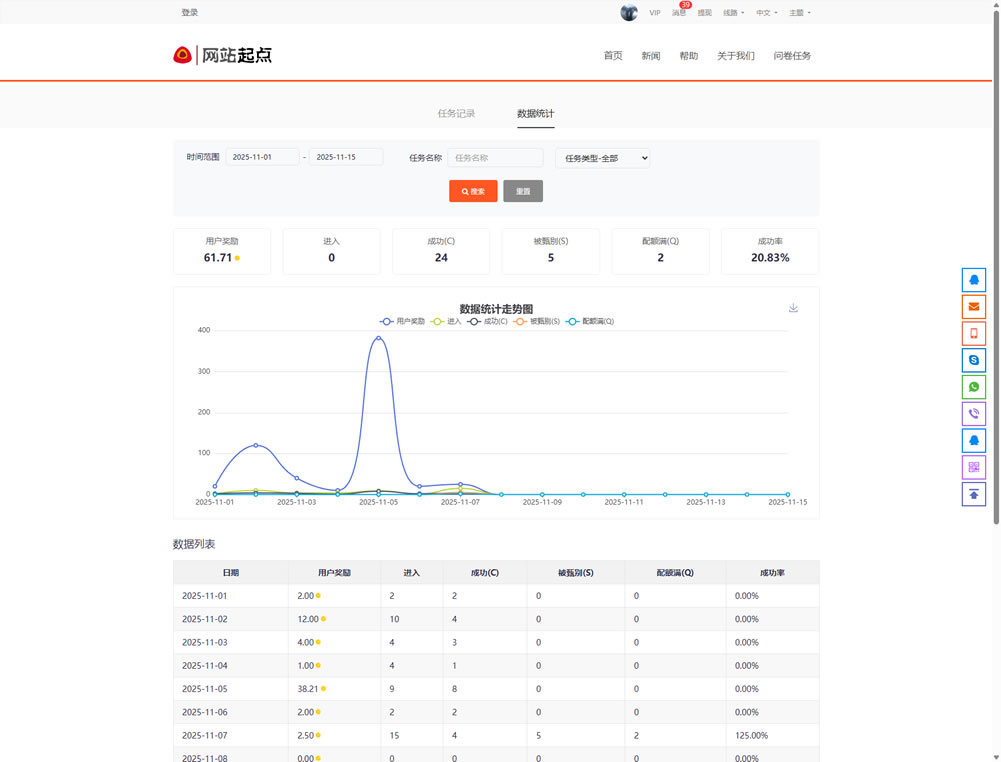Click the green WhatsApp icon

[973, 387]
